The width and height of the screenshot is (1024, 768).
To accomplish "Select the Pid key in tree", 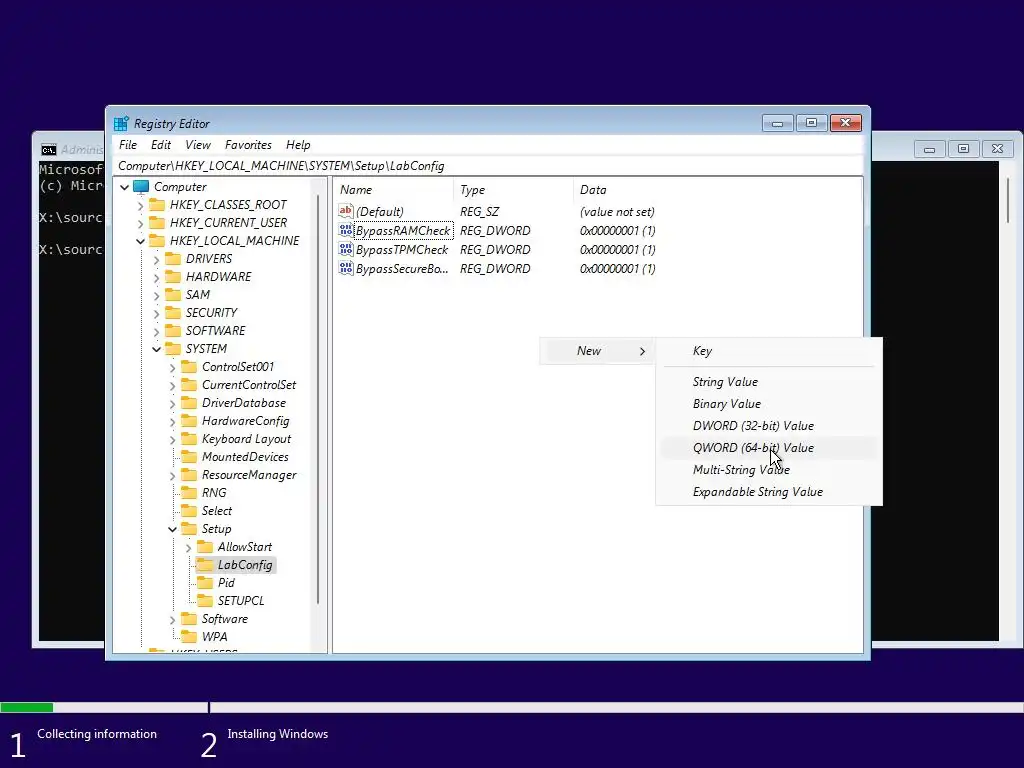I will point(226,583).
